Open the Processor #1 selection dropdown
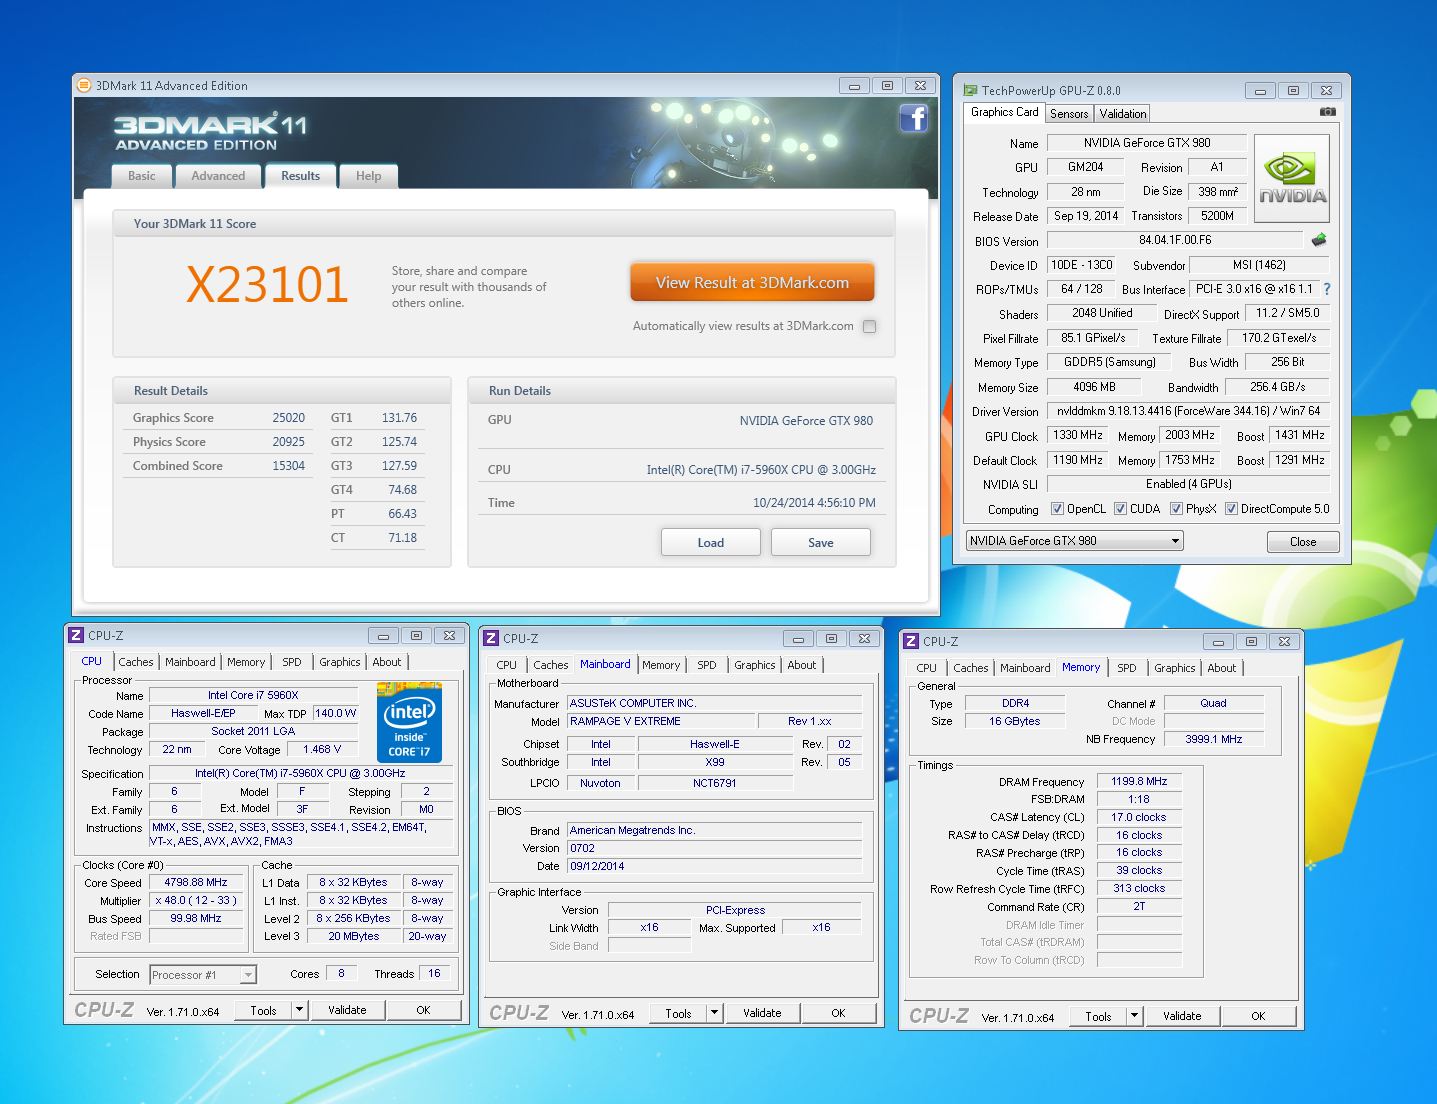Image resolution: width=1437 pixels, height=1104 pixels. pos(203,974)
